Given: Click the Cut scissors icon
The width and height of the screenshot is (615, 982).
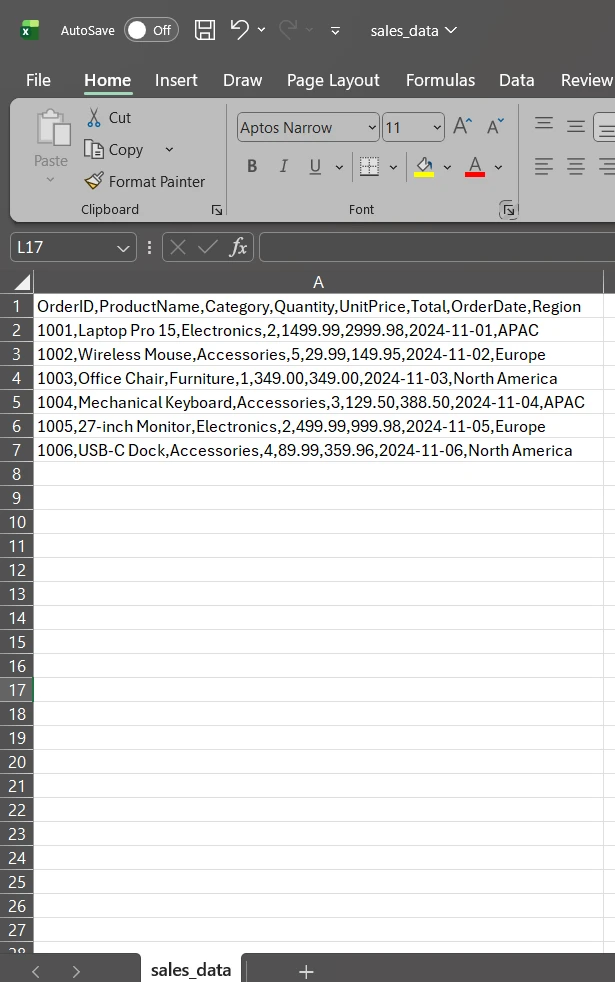Looking at the screenshot, I should 94,118.
